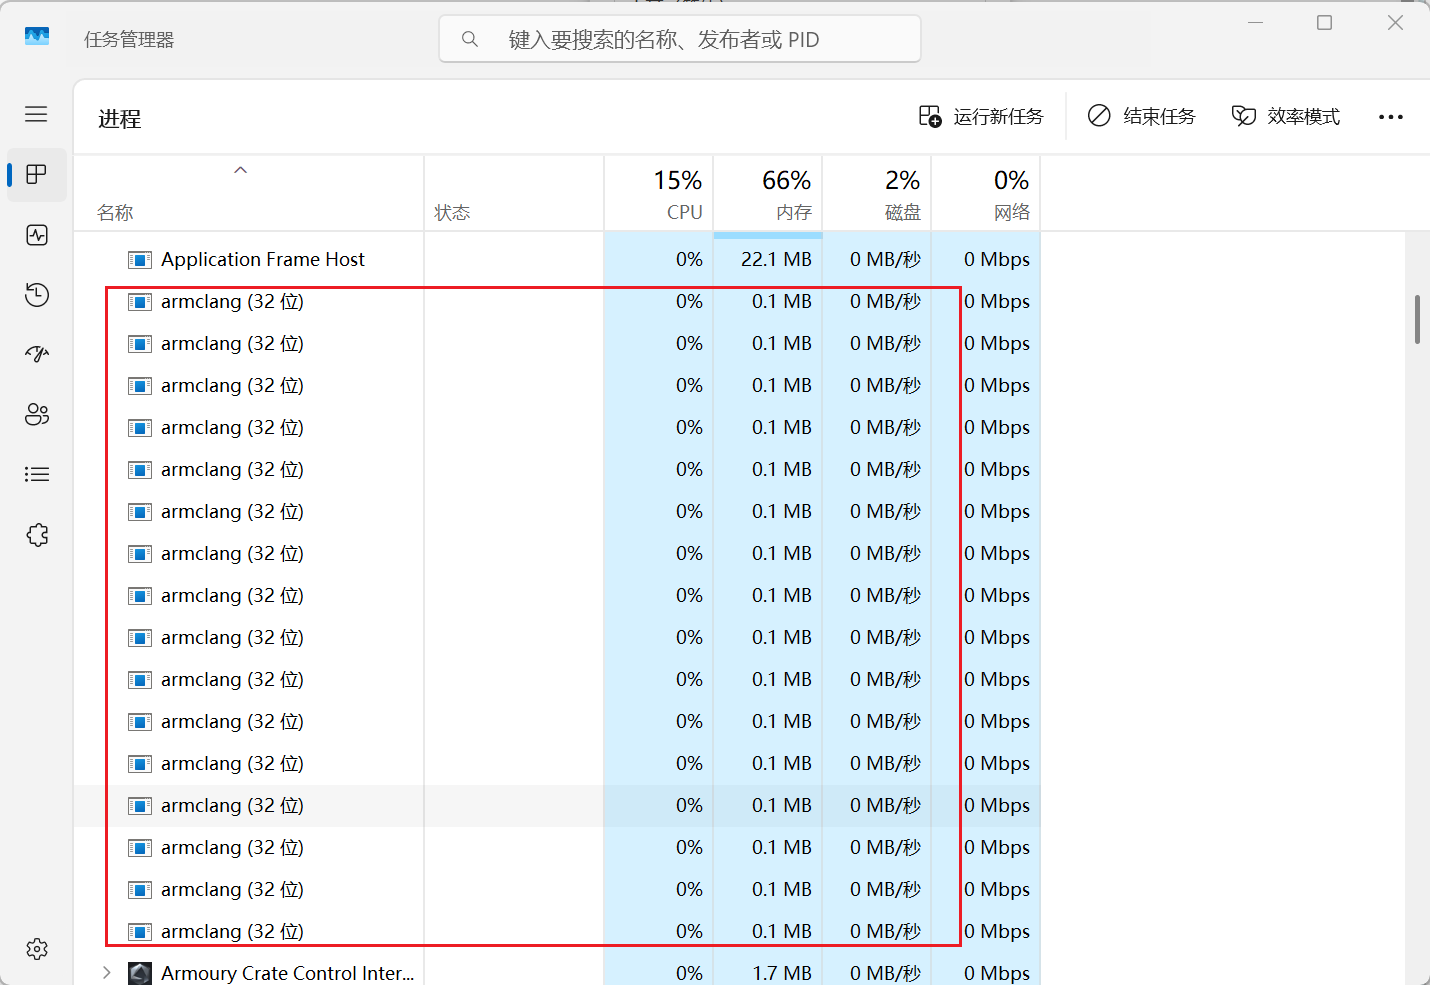Screen dimensions: 1430x985
Task: Open the hamburger navigation menu
Action: [36, 114]
